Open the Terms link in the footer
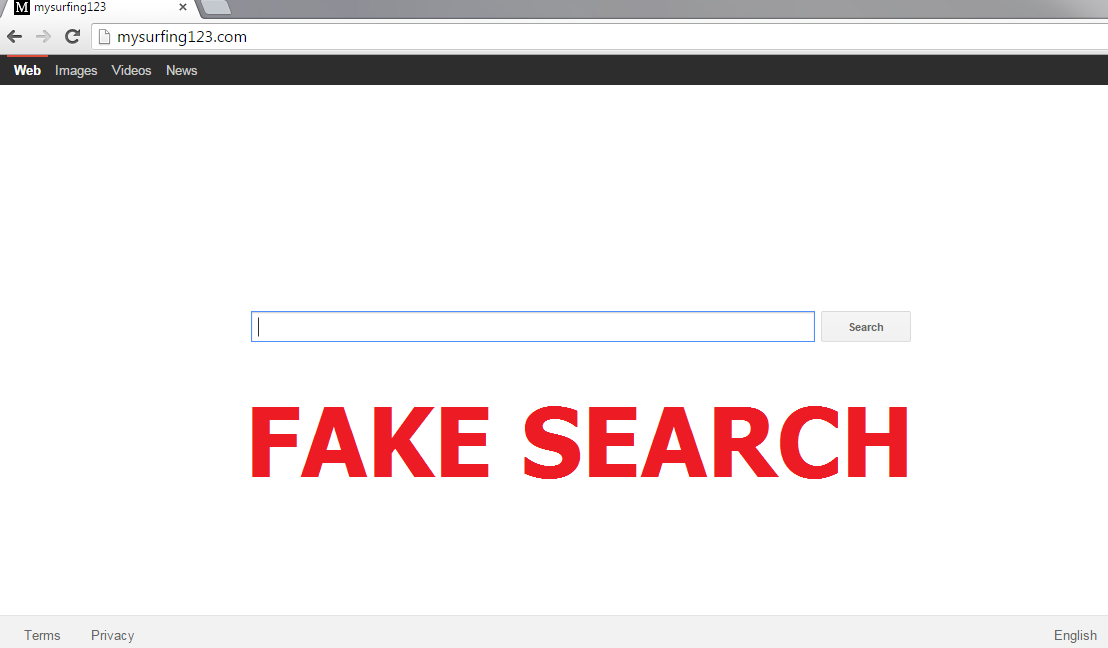The height and width of the screenshot is (648, 1108). coord(42,635)
